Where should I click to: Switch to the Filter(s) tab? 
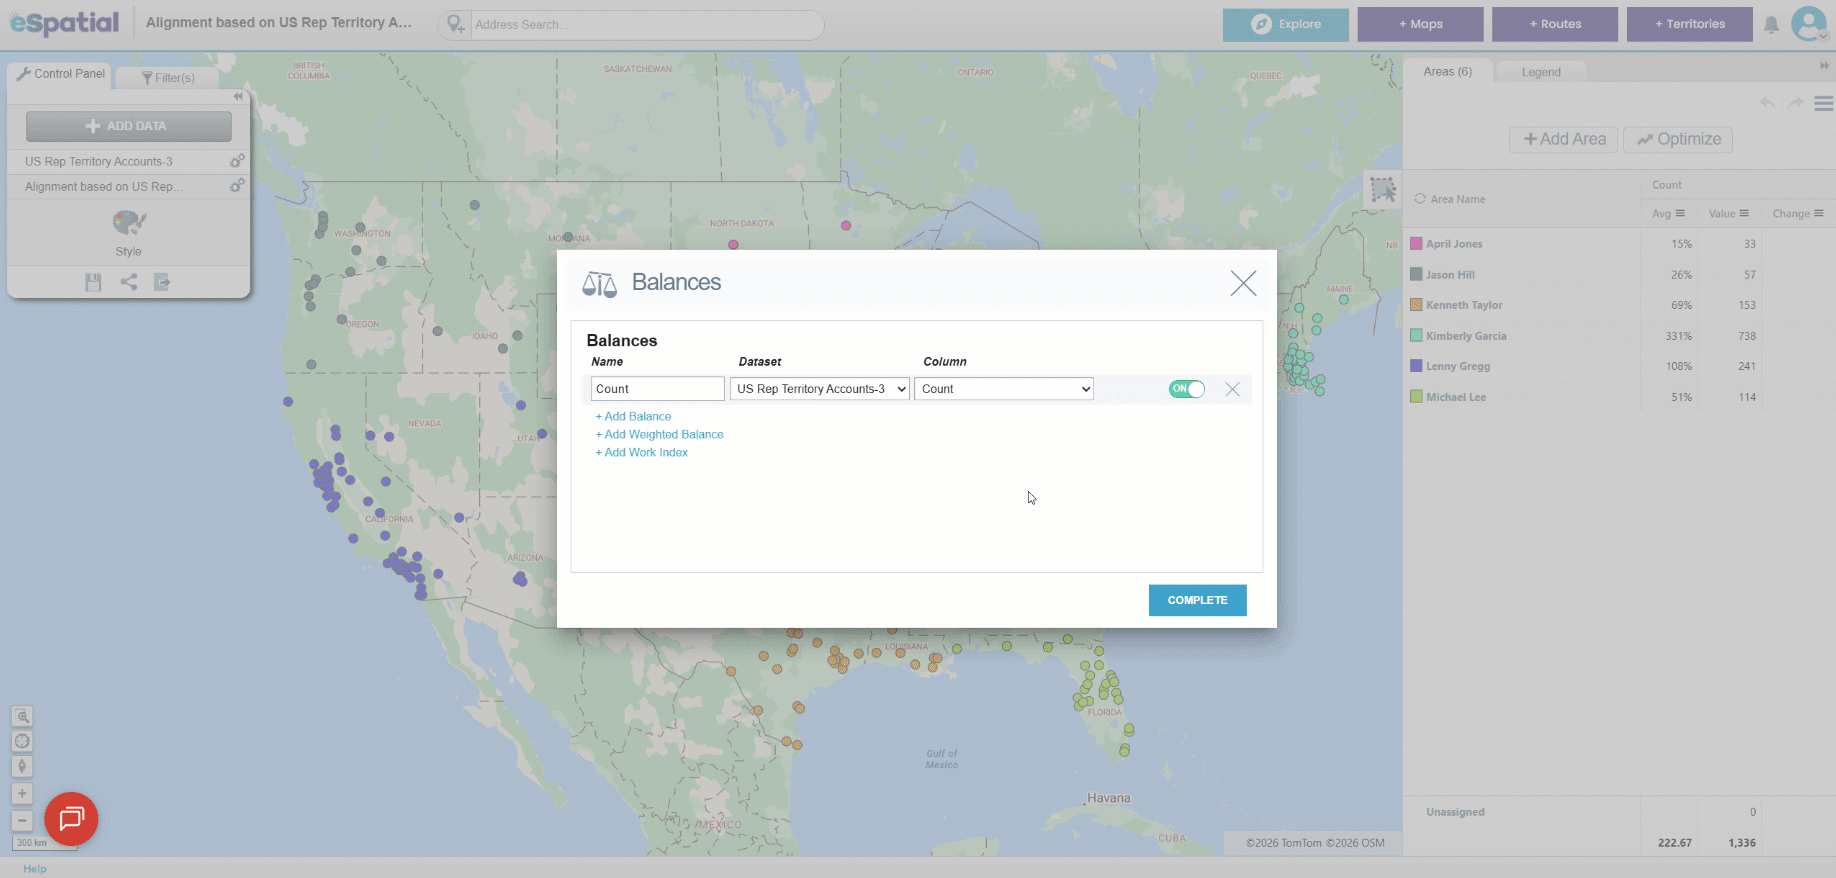tap(168, 78)
